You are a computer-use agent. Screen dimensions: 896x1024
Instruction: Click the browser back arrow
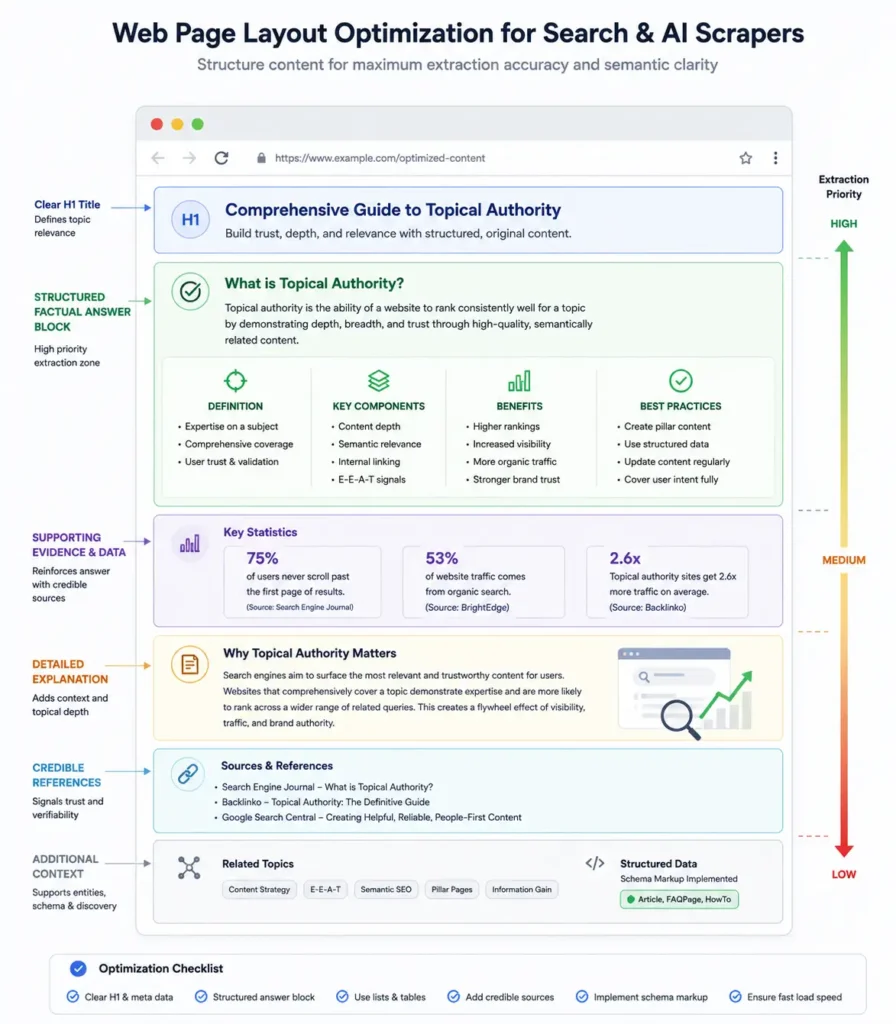click(158, 158)
